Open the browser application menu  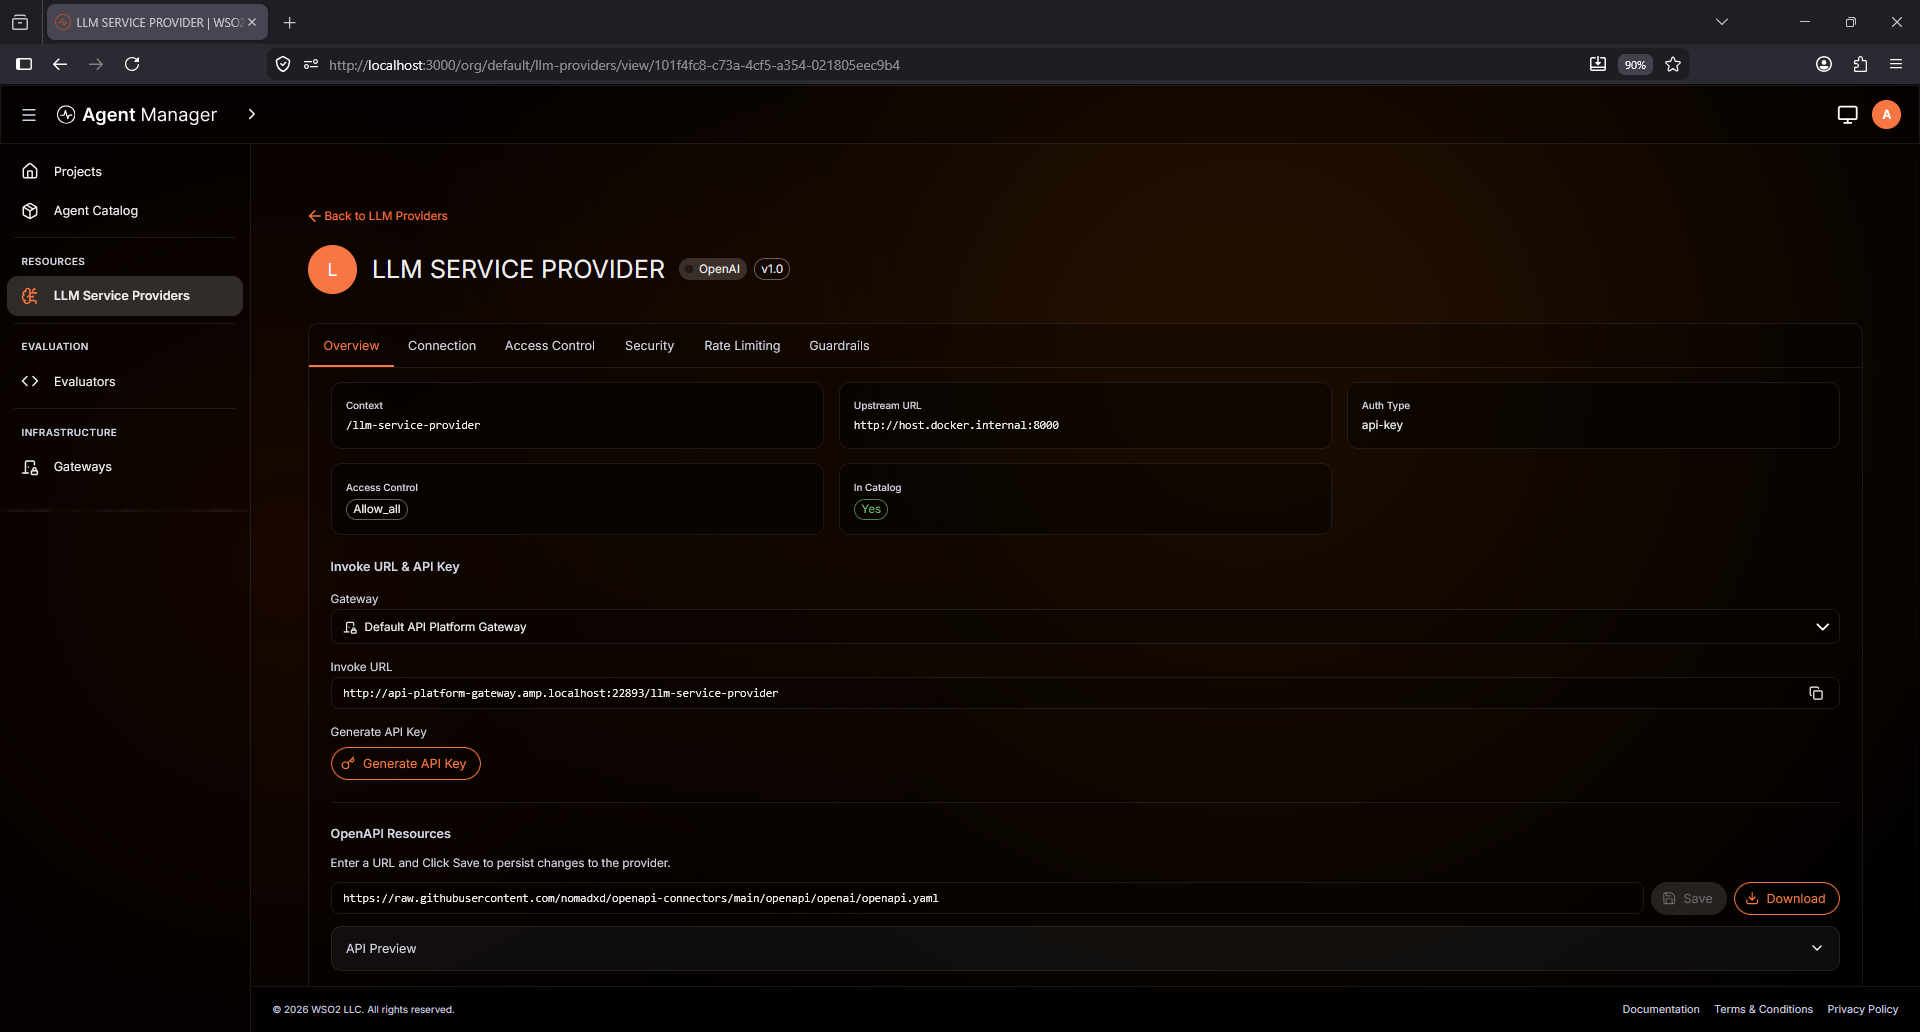click(x=1896, y=64)
